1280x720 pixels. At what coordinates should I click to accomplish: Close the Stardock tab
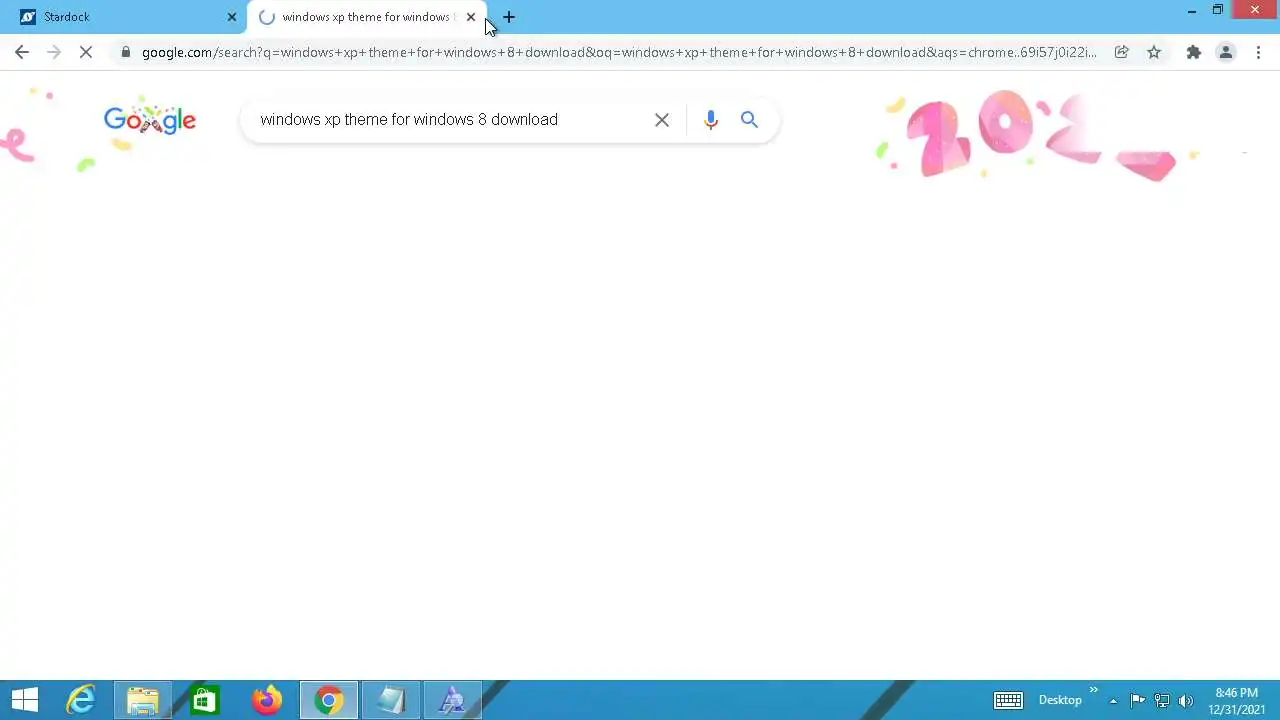pyautogui.click(x=232, y=17)
